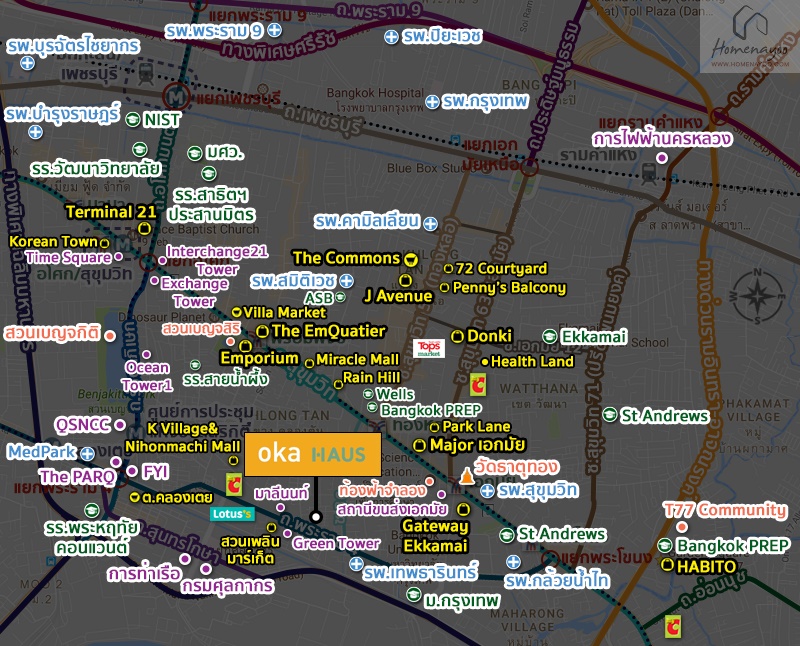Click the hospital cross icon beside รพ.พระราม 9
800x646 pixels.
click(x=274, y=30)
